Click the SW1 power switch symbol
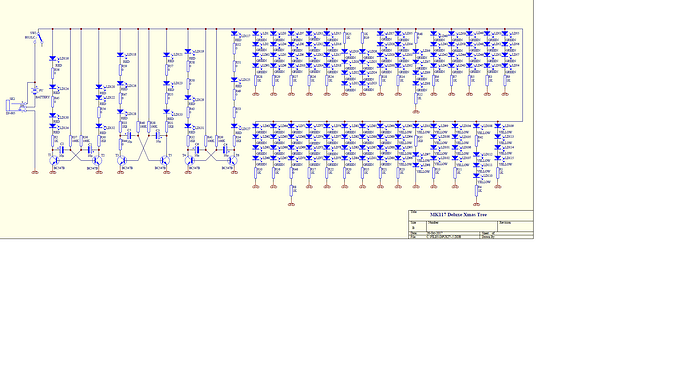 (40, 38)
